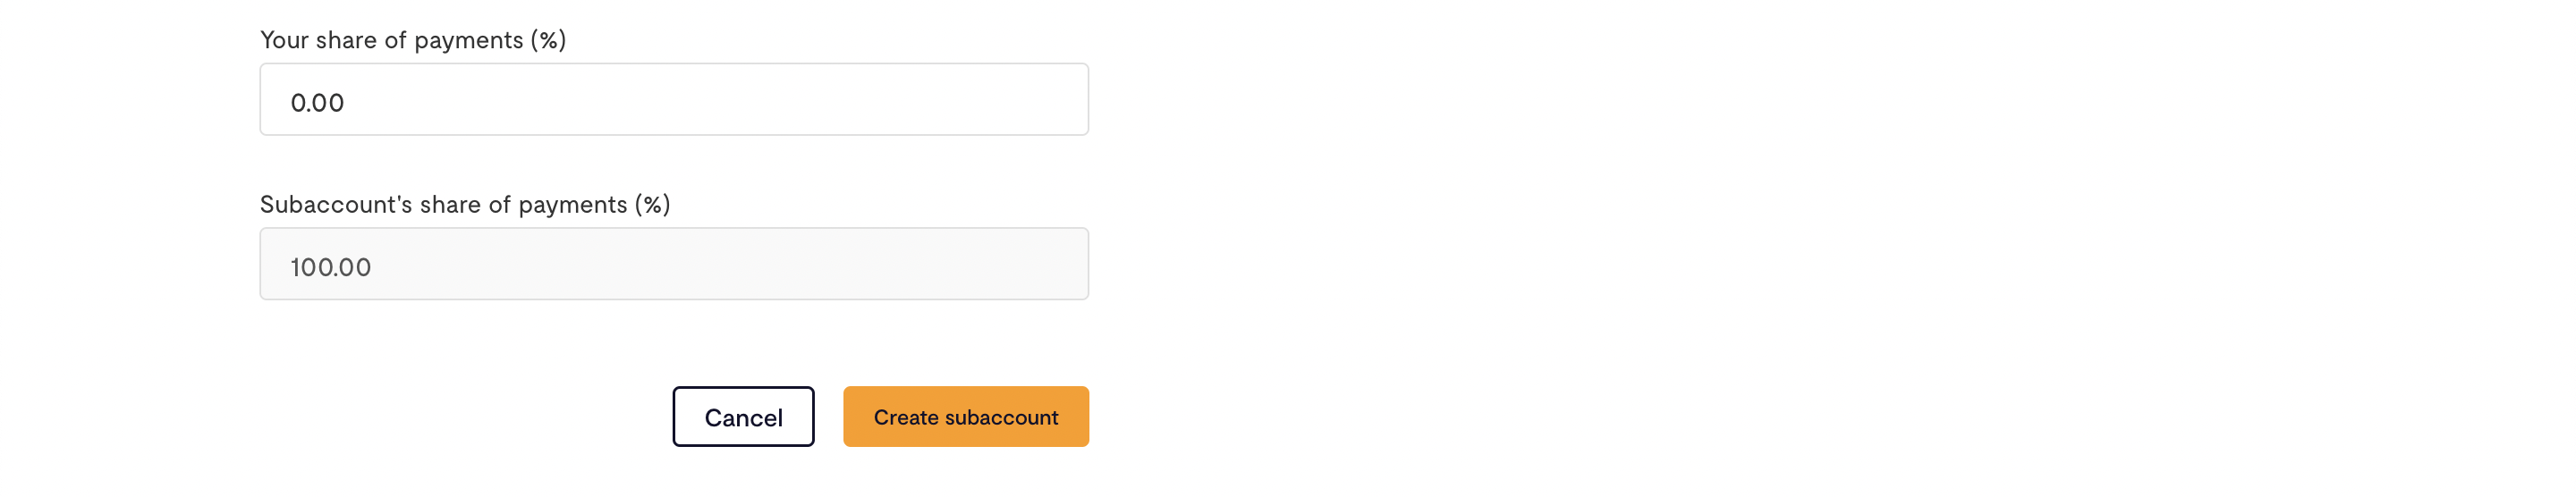The image size is (2576, 497).
Task: Click the word "Subaccount's" in the second label
Action: [x=335, y=204]
